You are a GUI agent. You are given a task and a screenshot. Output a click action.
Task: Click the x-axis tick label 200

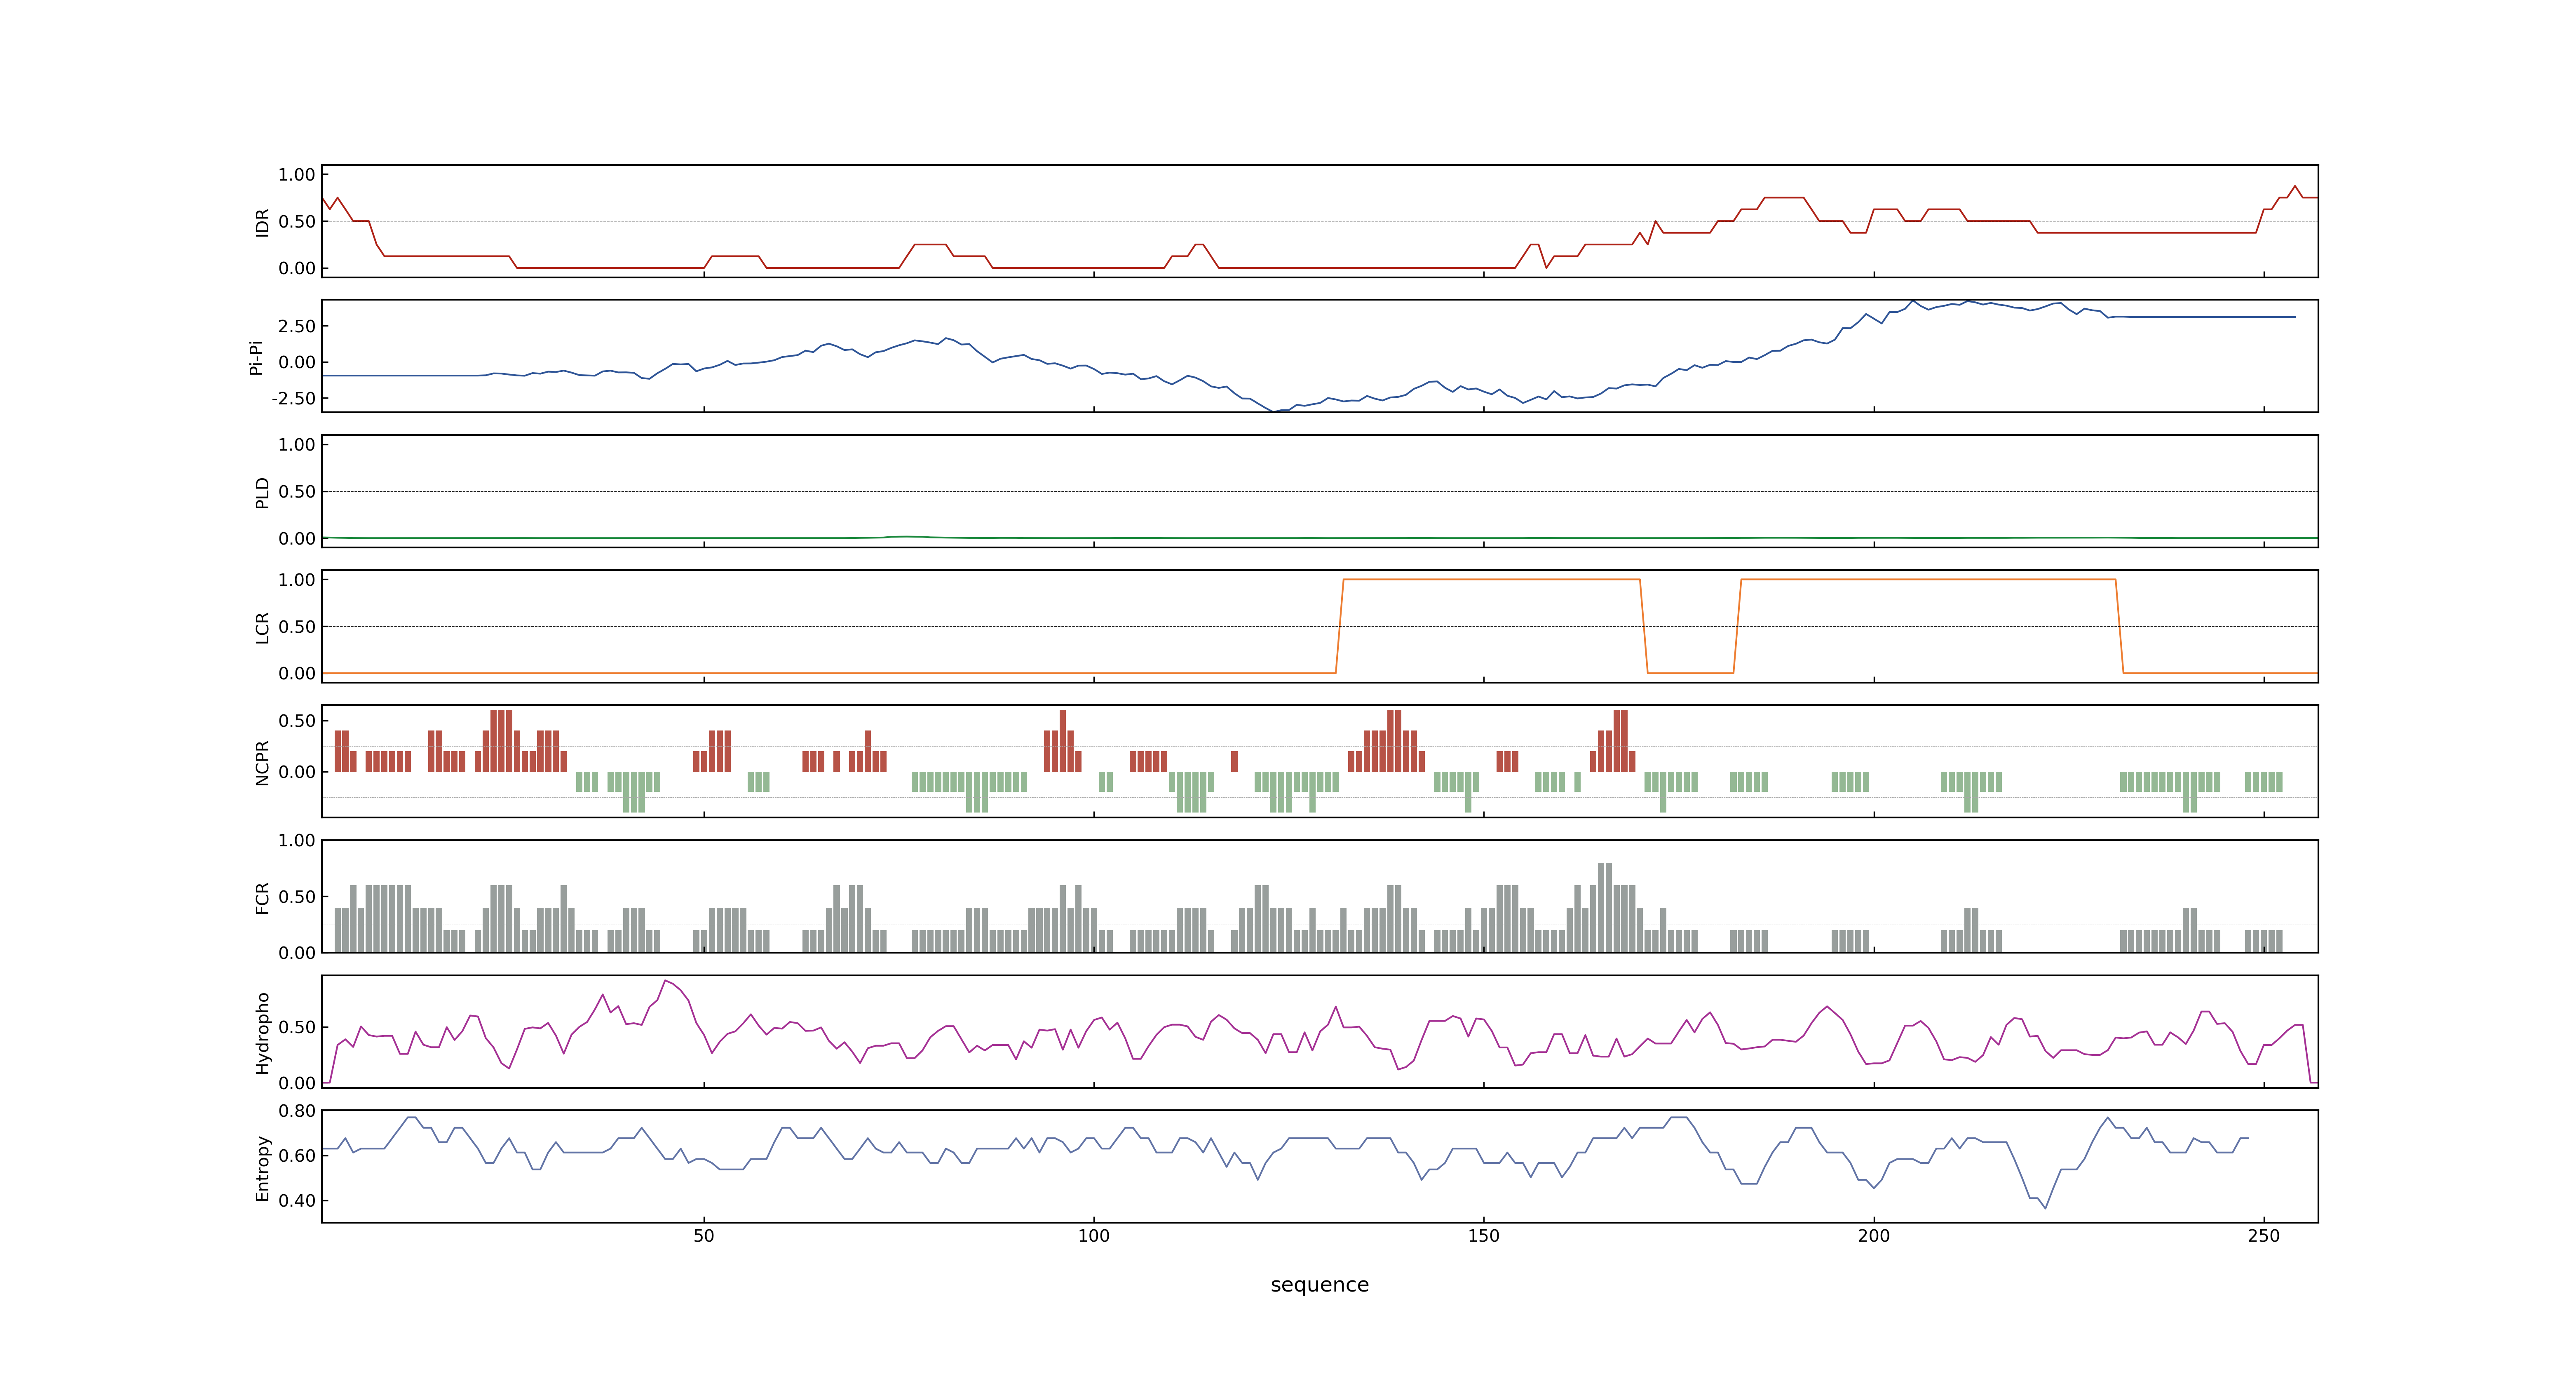pyautogui.click(x=1874, y=1236)
